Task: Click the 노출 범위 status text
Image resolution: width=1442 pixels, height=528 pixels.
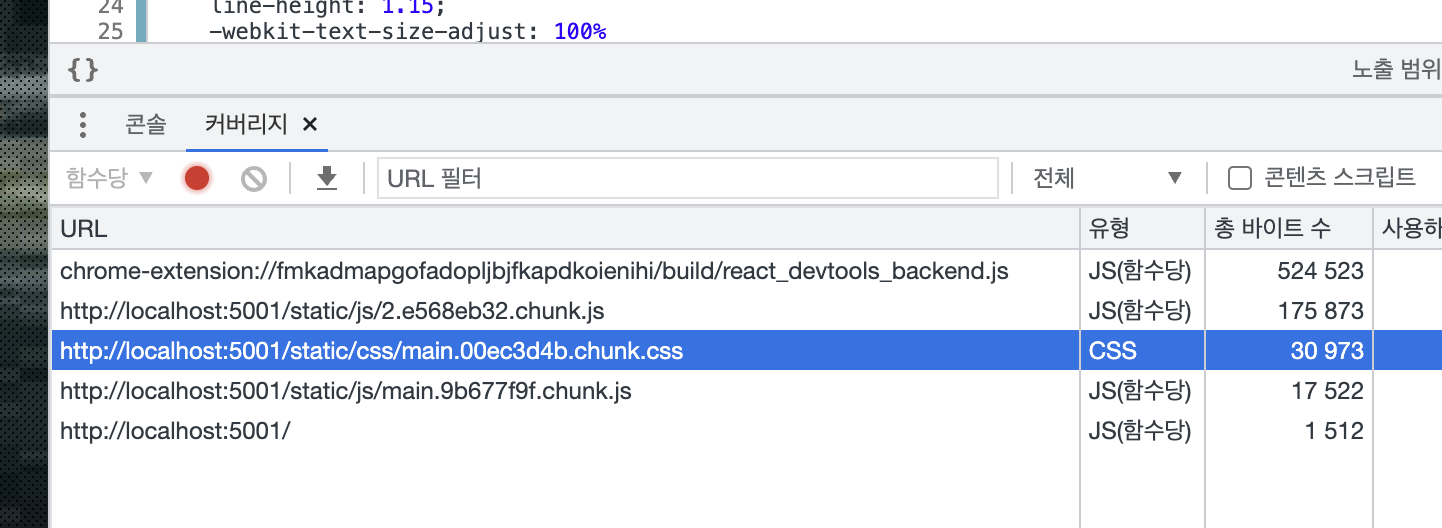Action: click(x=1397, y=70)
